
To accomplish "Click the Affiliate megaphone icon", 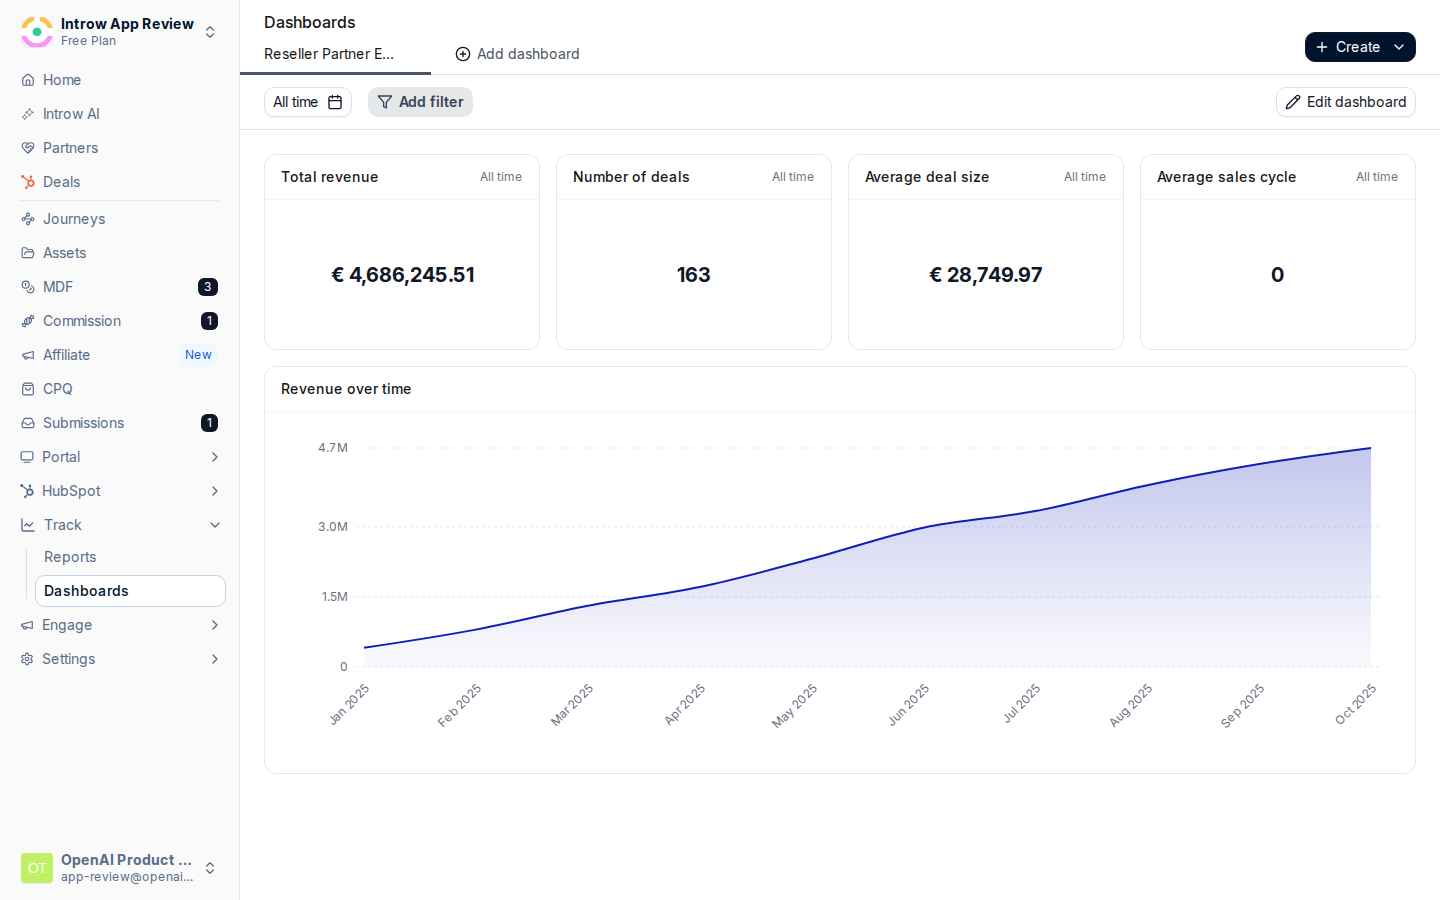I will pos(28,355).
